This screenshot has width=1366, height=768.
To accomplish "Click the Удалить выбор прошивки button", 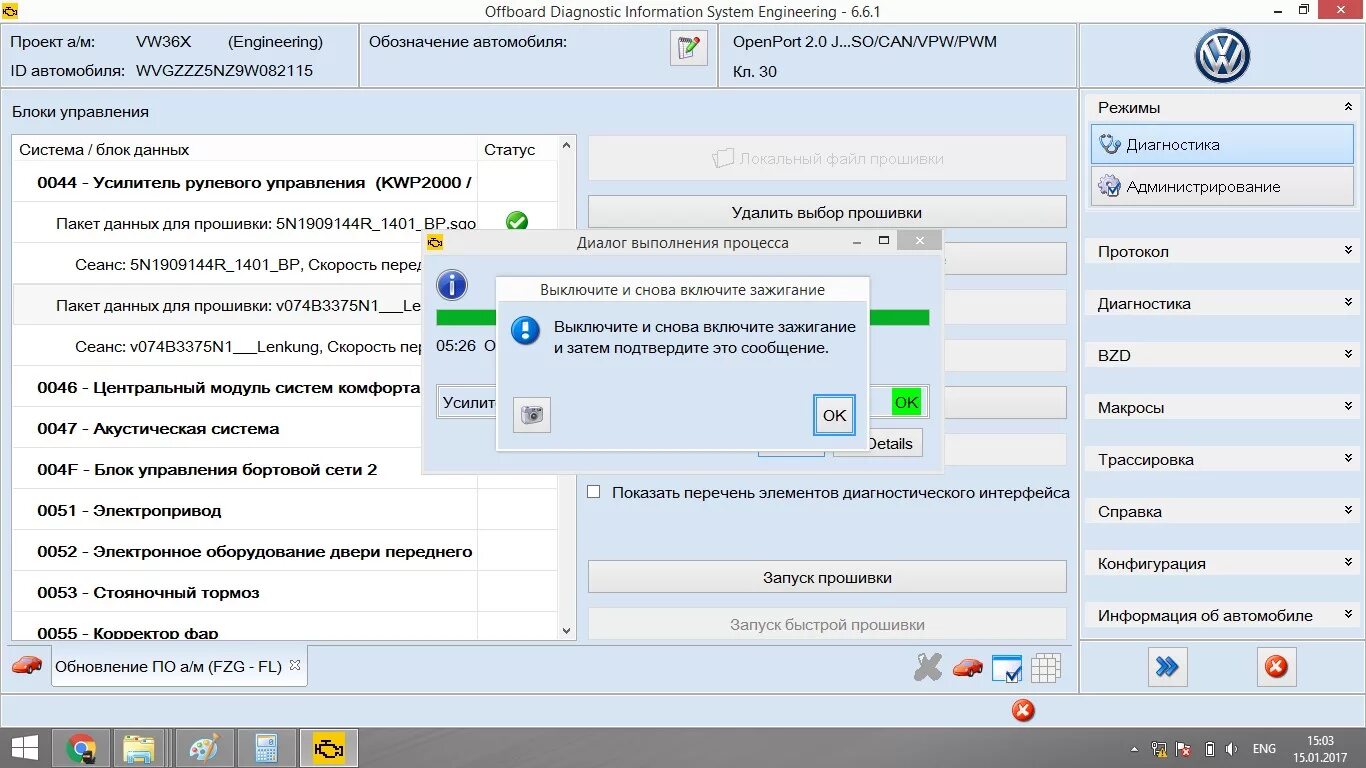I will click(x=827, y=212).
